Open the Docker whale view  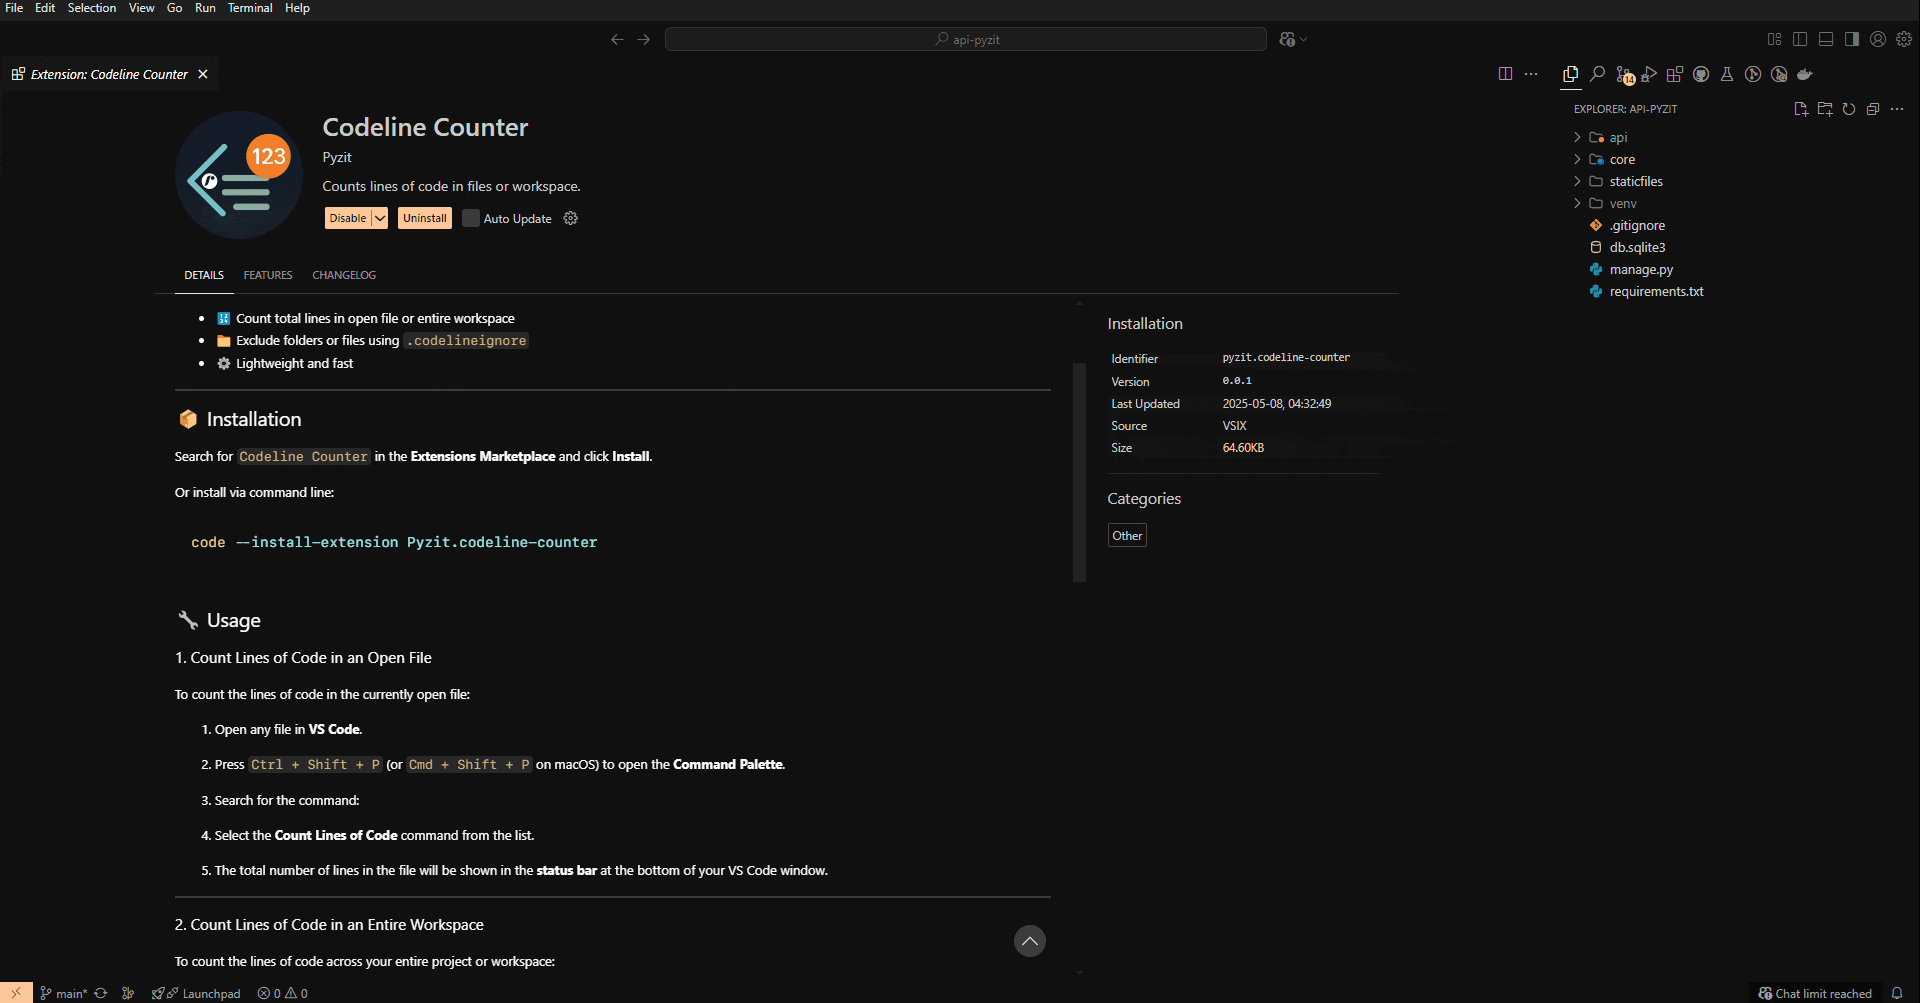[x=1805, y=74]
